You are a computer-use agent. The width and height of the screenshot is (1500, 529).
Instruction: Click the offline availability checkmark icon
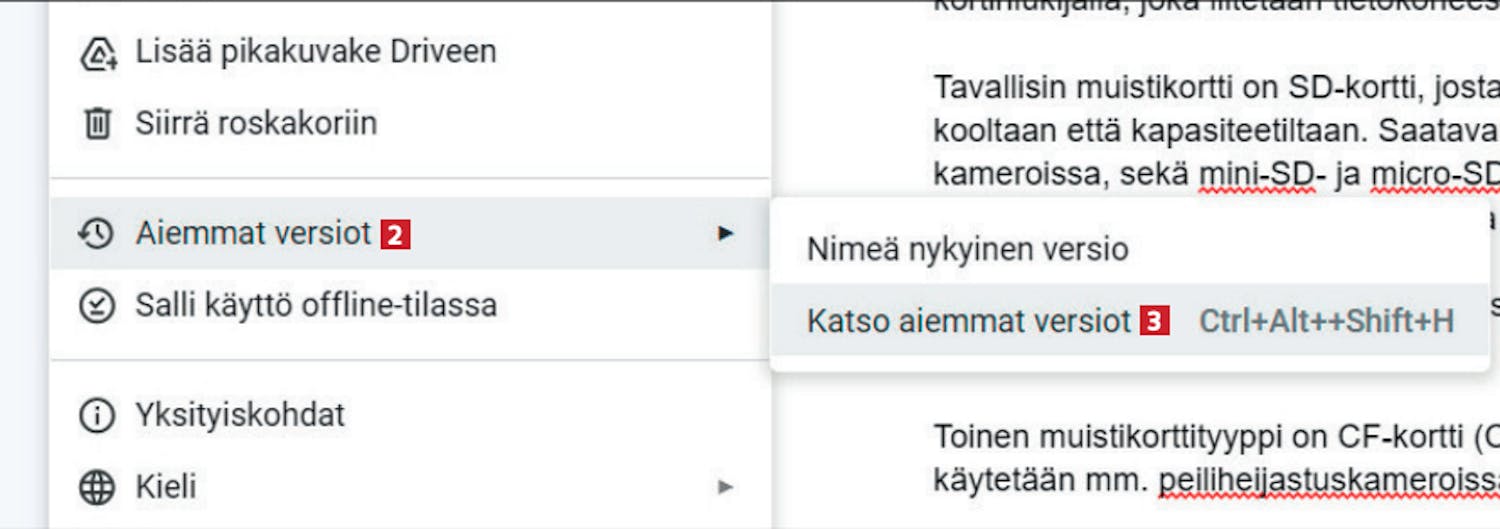tap(97, 306)
